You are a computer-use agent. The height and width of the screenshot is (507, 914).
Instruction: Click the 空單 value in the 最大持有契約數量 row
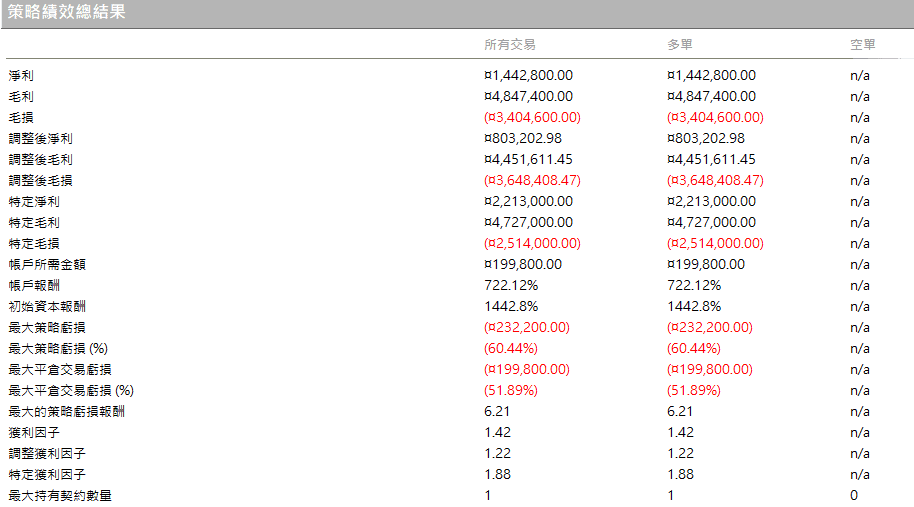(853, 495)
